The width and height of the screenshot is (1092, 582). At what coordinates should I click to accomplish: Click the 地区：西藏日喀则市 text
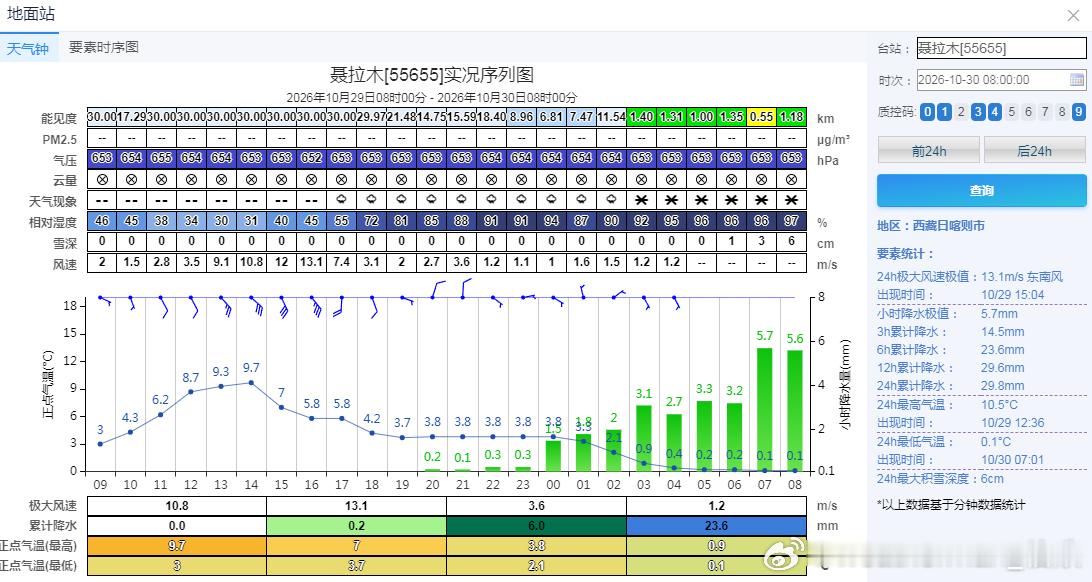(x=931, y=226)
